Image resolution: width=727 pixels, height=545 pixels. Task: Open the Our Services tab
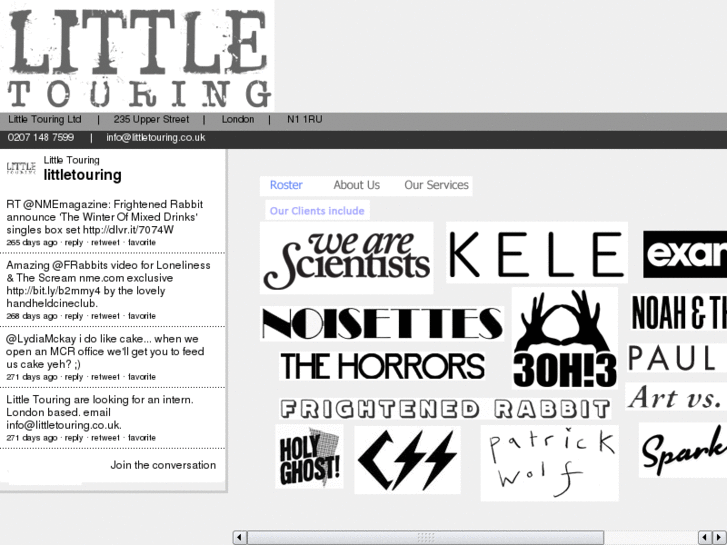pyautogui.click(x=436, y=185)
